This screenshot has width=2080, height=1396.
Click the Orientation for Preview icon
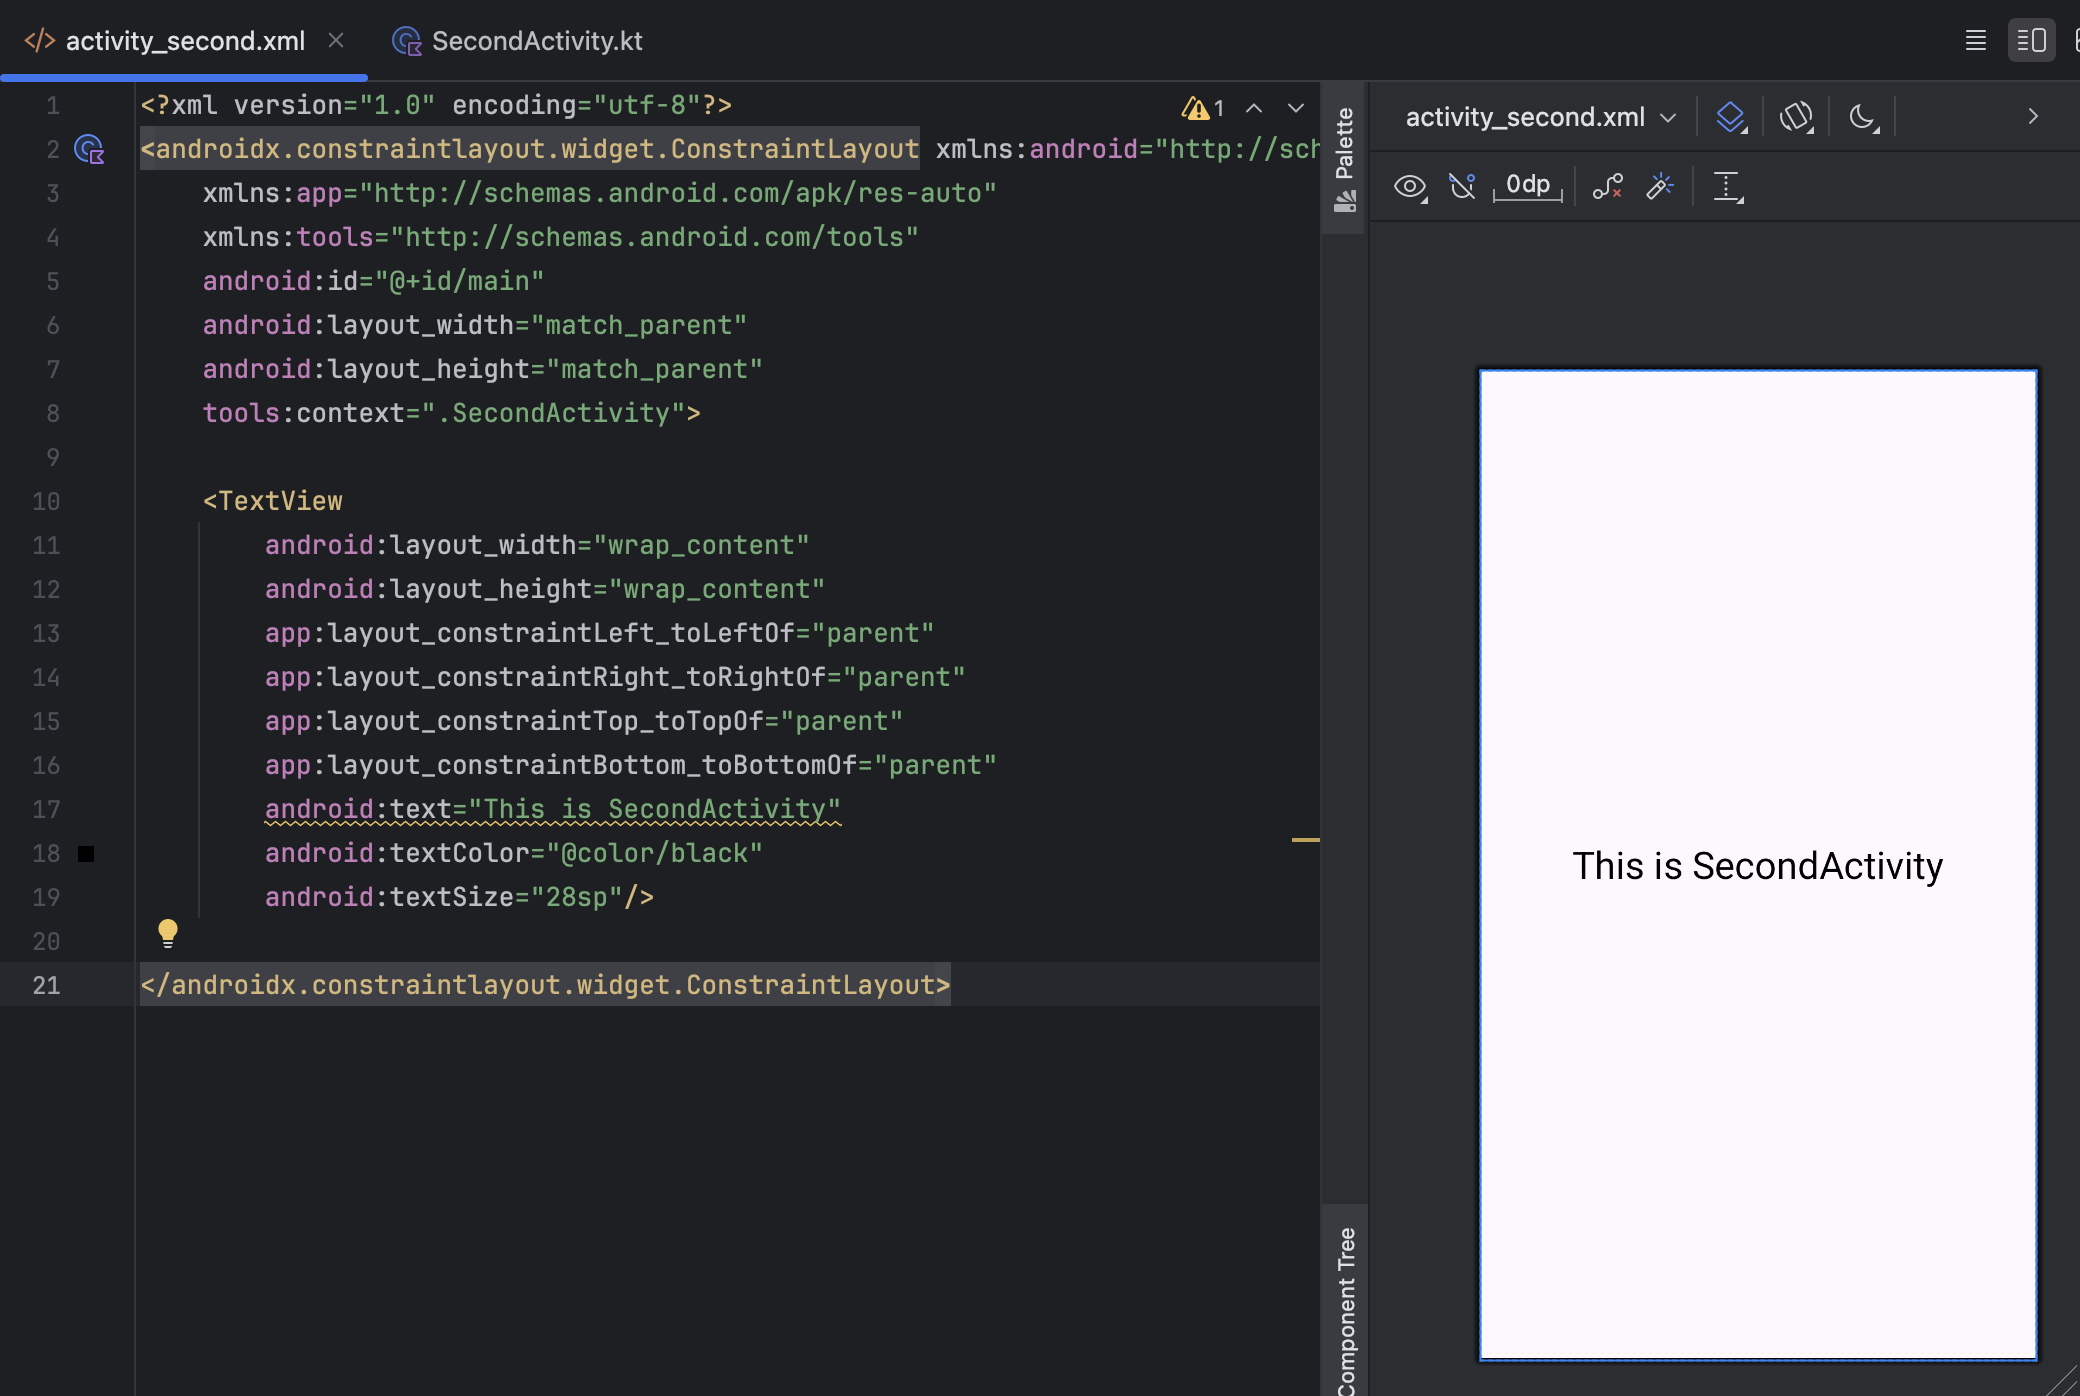pyautogui.click(x=1796, y=117)
